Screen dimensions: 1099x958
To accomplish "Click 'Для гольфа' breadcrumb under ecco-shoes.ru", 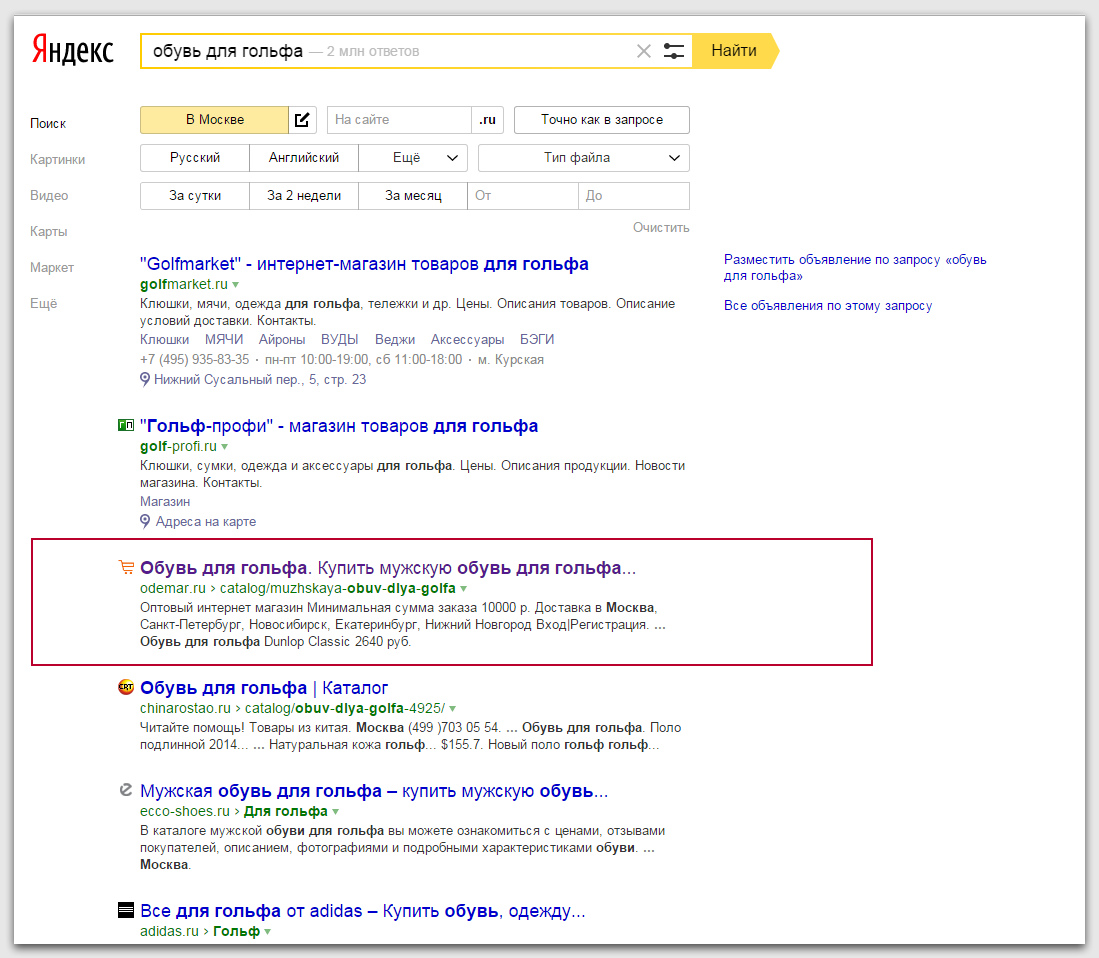I will [x=285, y=811].
